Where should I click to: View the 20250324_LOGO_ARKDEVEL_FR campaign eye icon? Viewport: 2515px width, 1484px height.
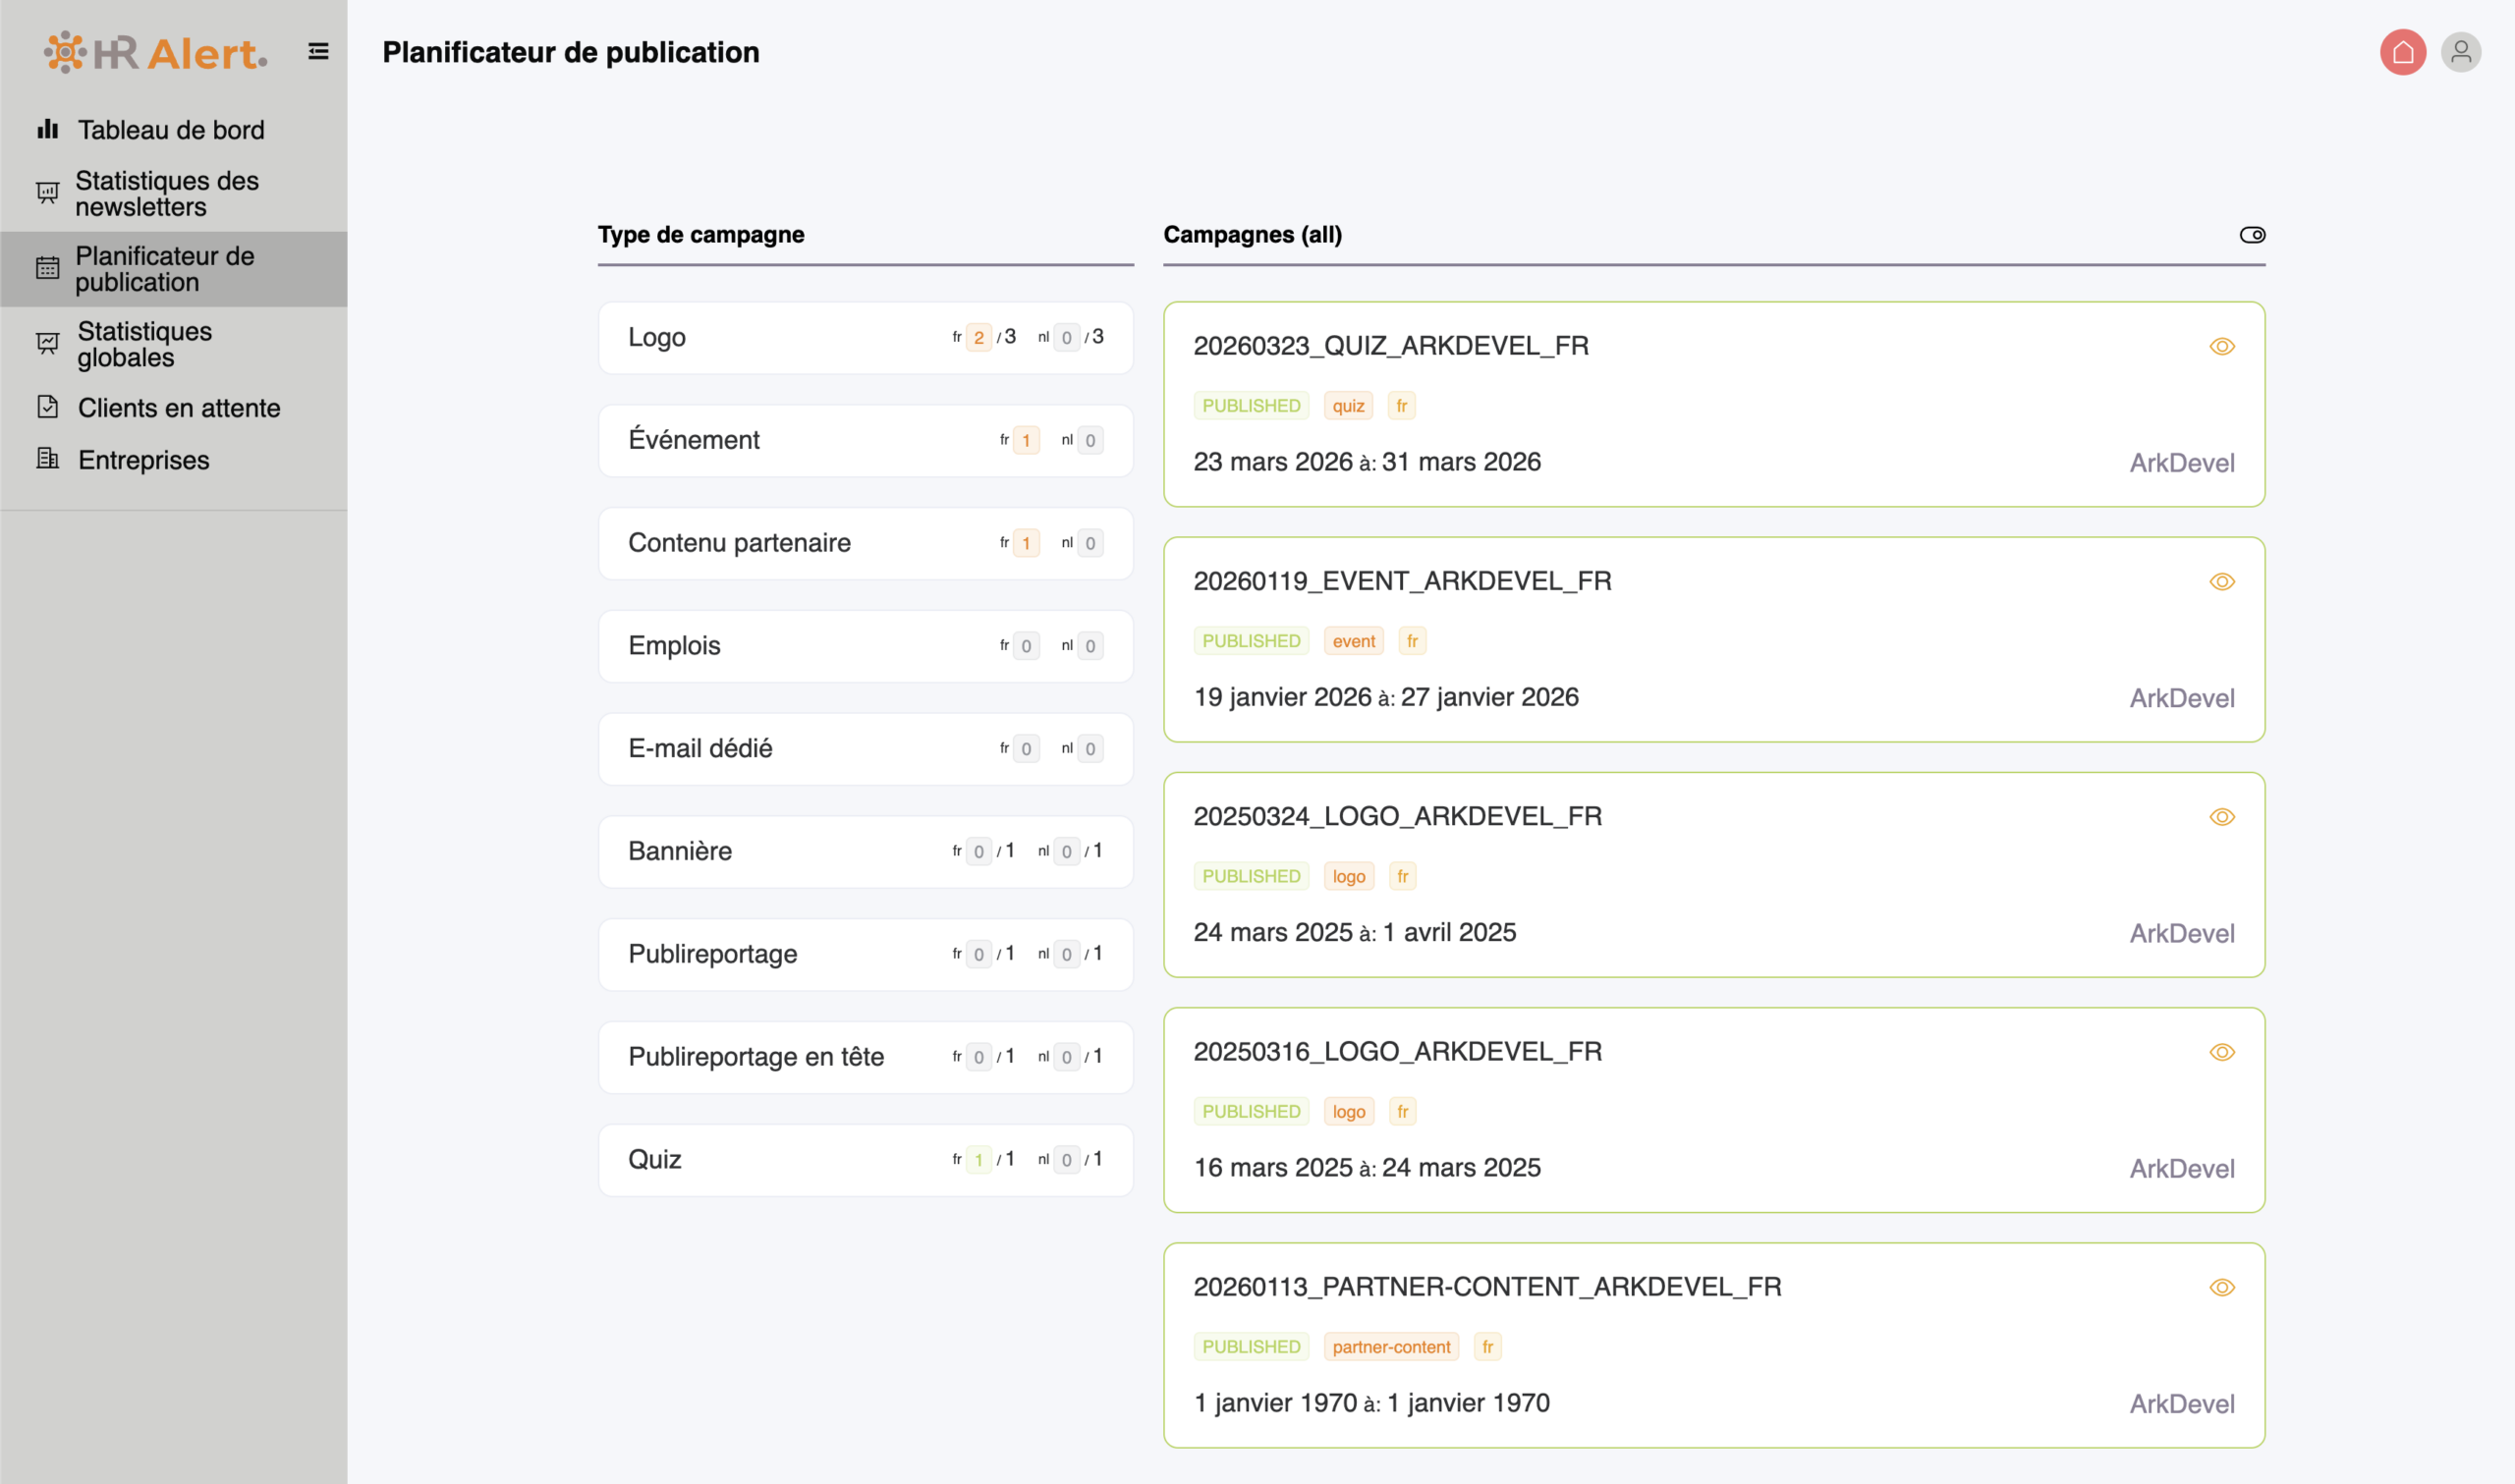point(2221,817)
